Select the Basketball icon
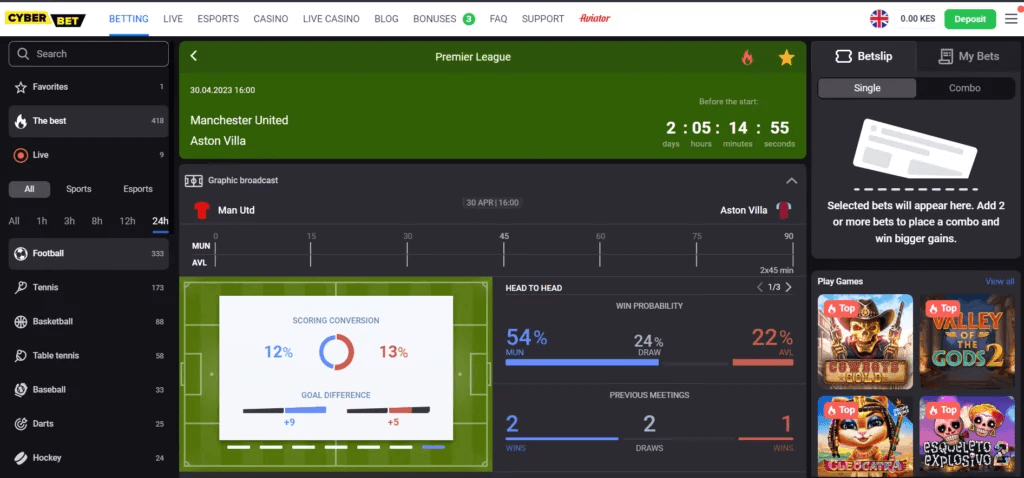This screenshot has width=1024, height=478. pyautogui.click(x=20, y=321)
